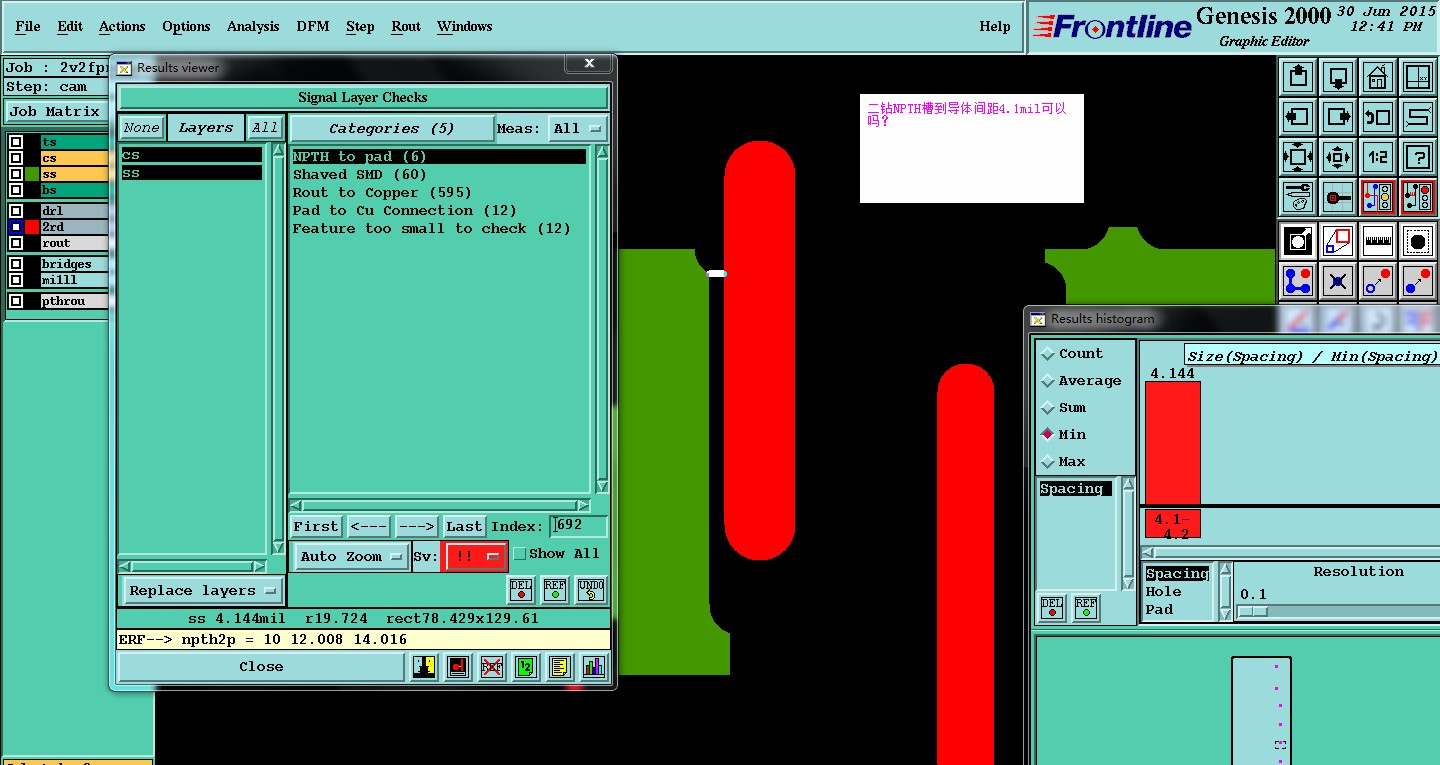Go to previous result with <--- button
The width and height of the screenshot is (1440, 765).
[369, 526]
